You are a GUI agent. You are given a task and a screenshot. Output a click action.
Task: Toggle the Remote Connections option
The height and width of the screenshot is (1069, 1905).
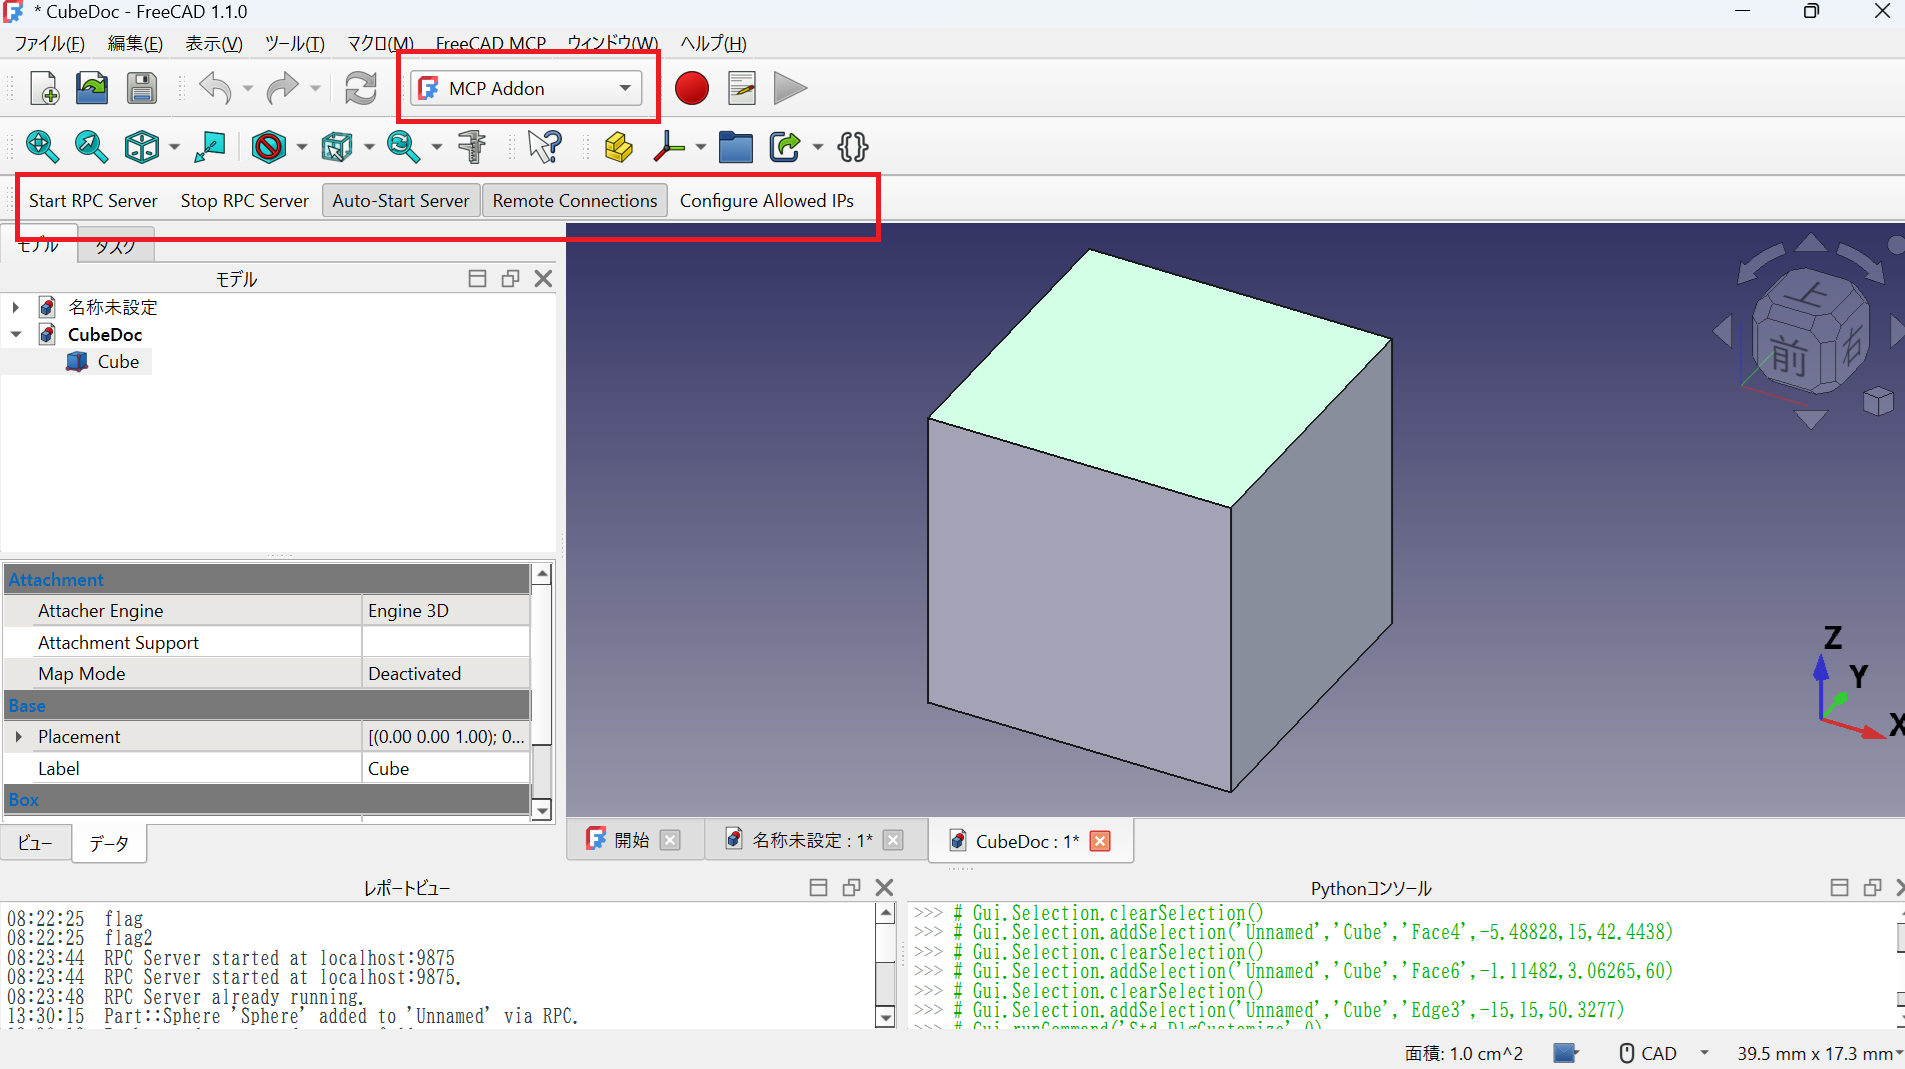[x=574, y=201]
